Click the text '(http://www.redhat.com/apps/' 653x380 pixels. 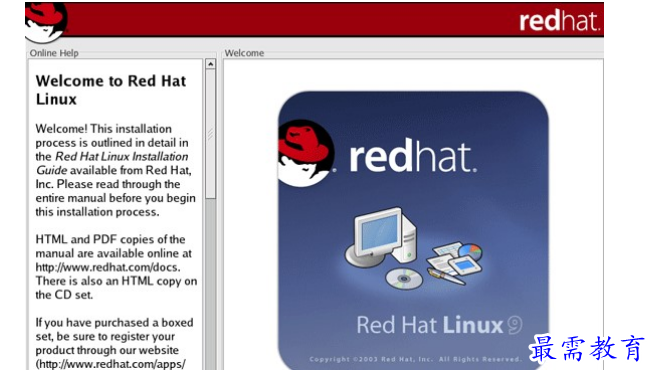[110, 364]
